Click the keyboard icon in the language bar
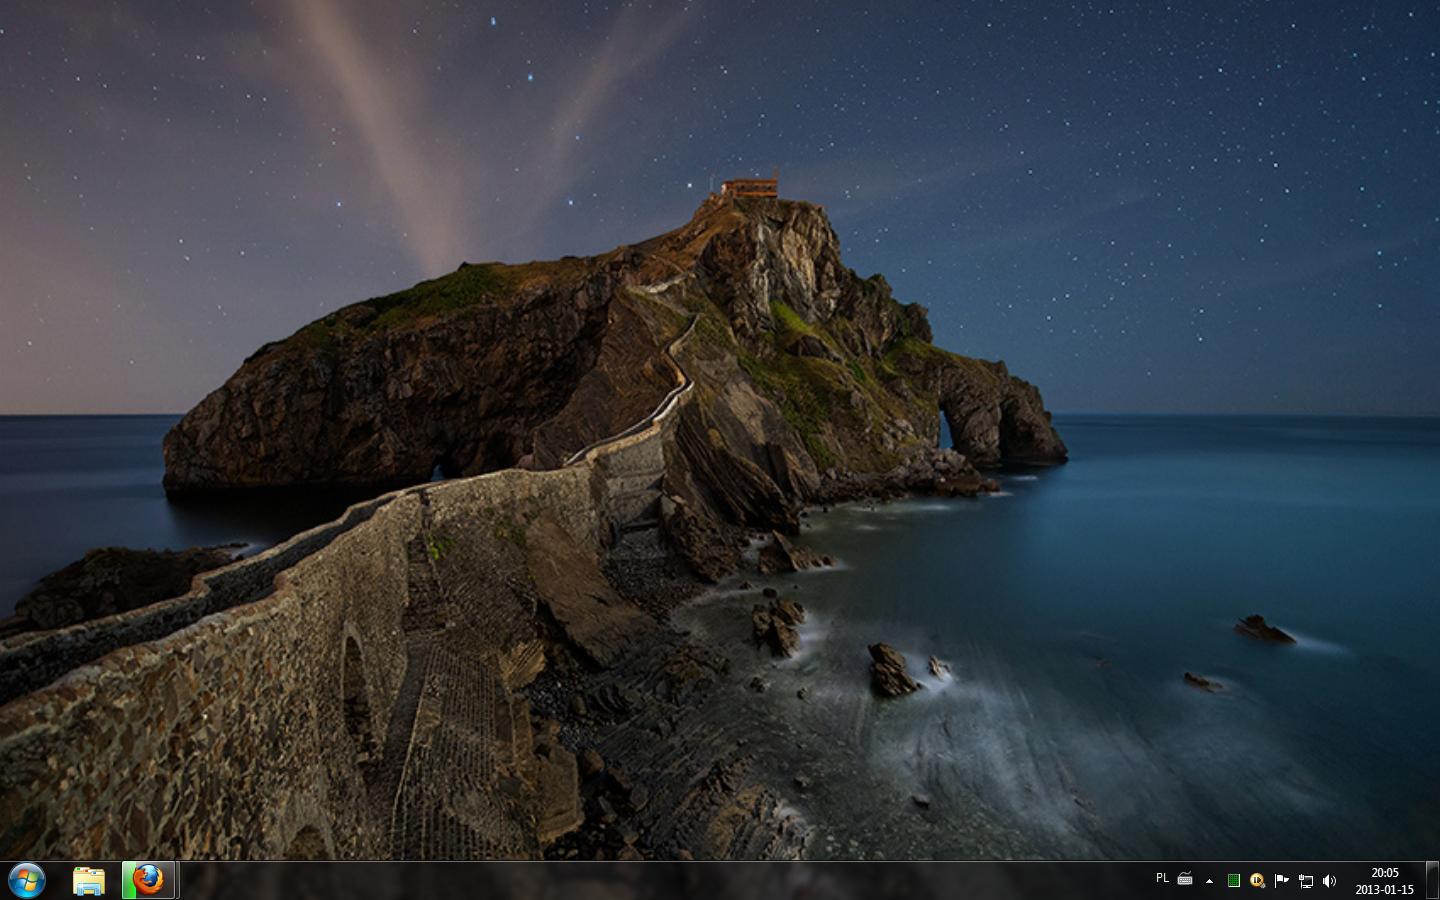Viewport: 1440px width, 900px height. click(1185, 879)
